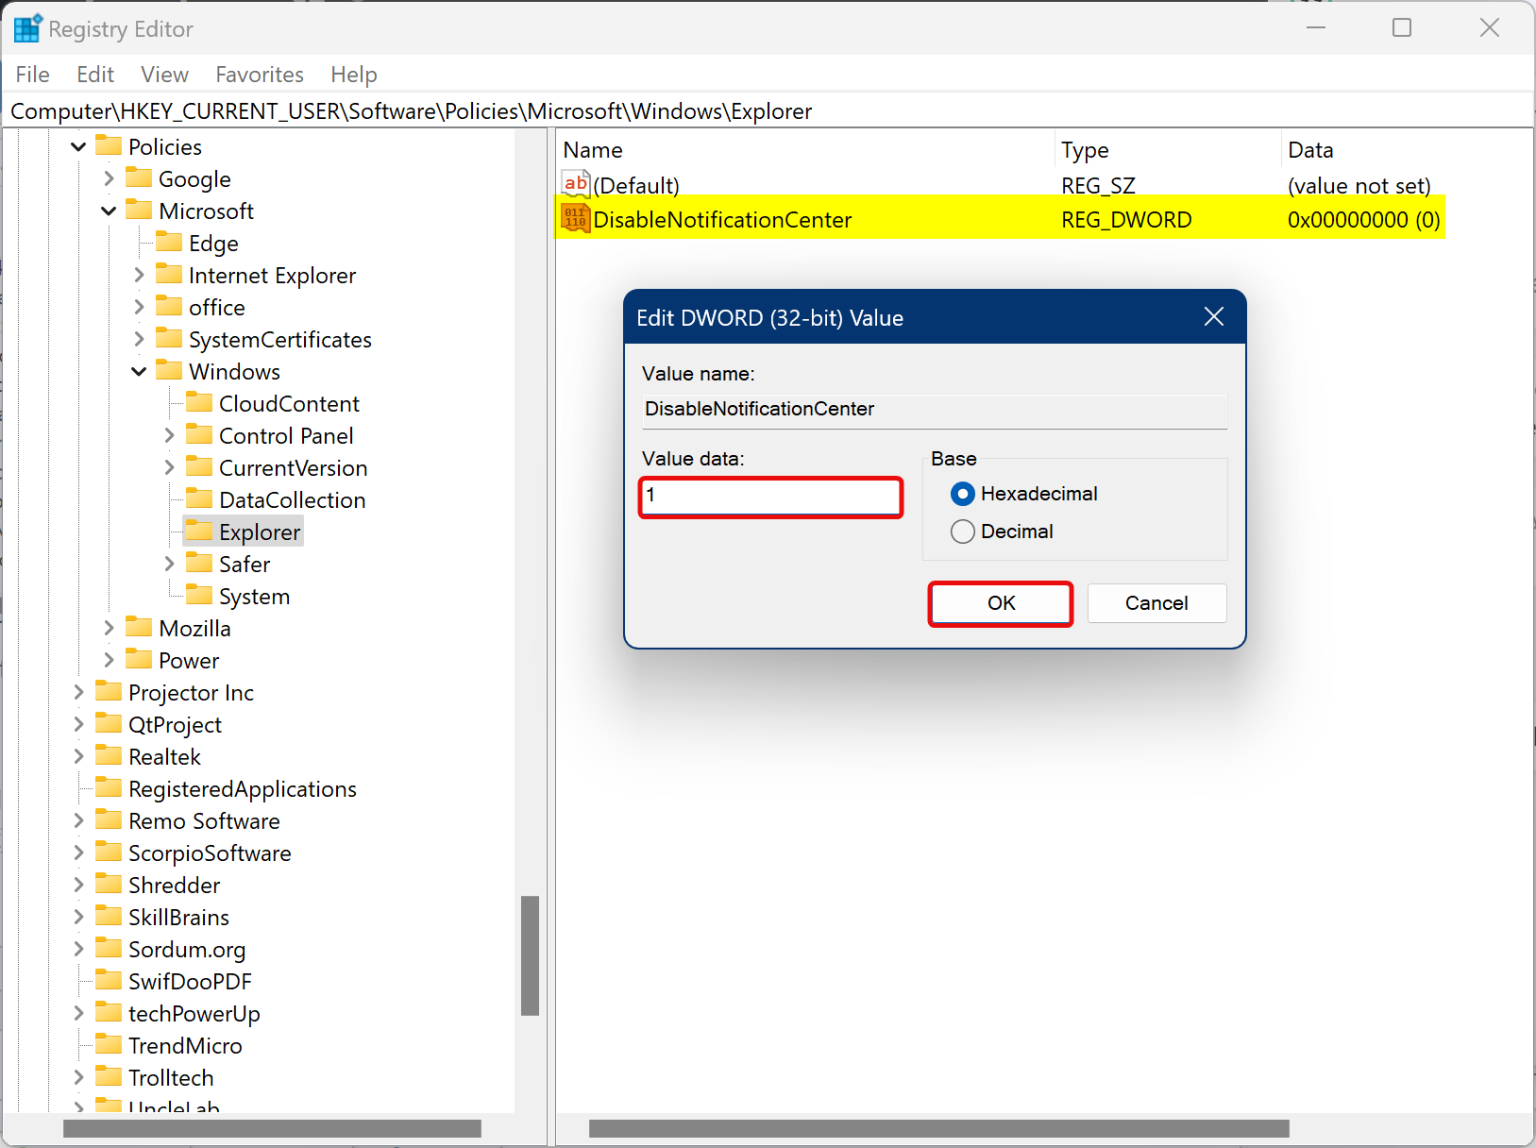Image resolution: width=1536 pixels, height=1148 pixels.
Task: Click the Realtek folder icon
Action: 108,755
